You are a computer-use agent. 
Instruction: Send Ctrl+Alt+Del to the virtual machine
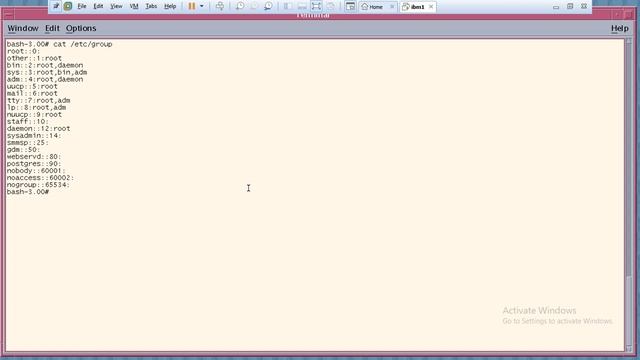(220, 6)
